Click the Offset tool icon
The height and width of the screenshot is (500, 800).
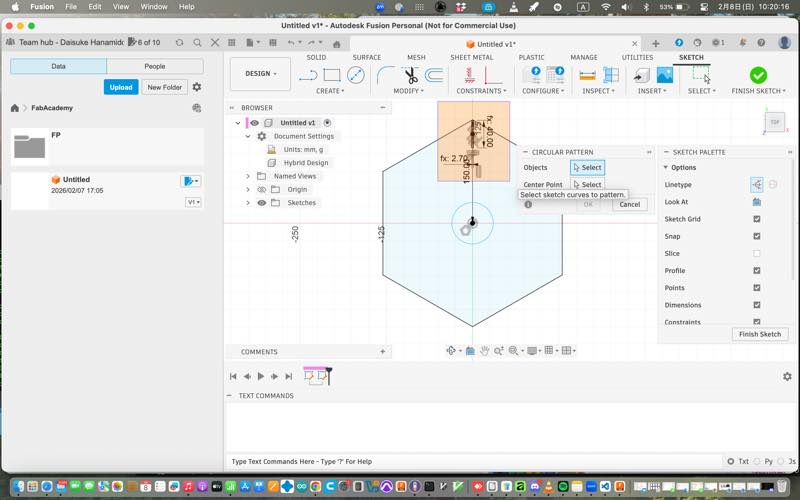point(434,75)
